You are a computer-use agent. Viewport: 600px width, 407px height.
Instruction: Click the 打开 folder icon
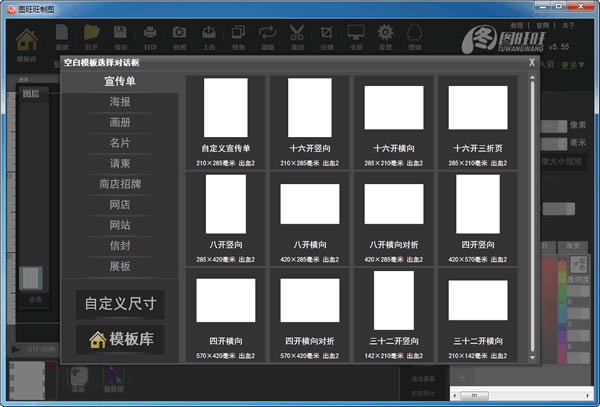coord(92,36)
